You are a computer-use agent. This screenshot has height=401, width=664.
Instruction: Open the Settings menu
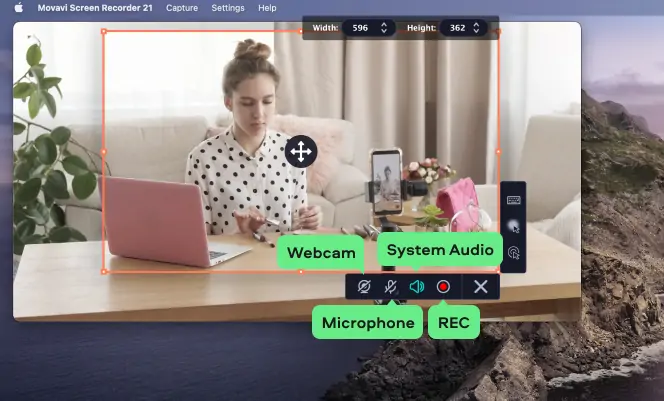click(x=228, y=8)
